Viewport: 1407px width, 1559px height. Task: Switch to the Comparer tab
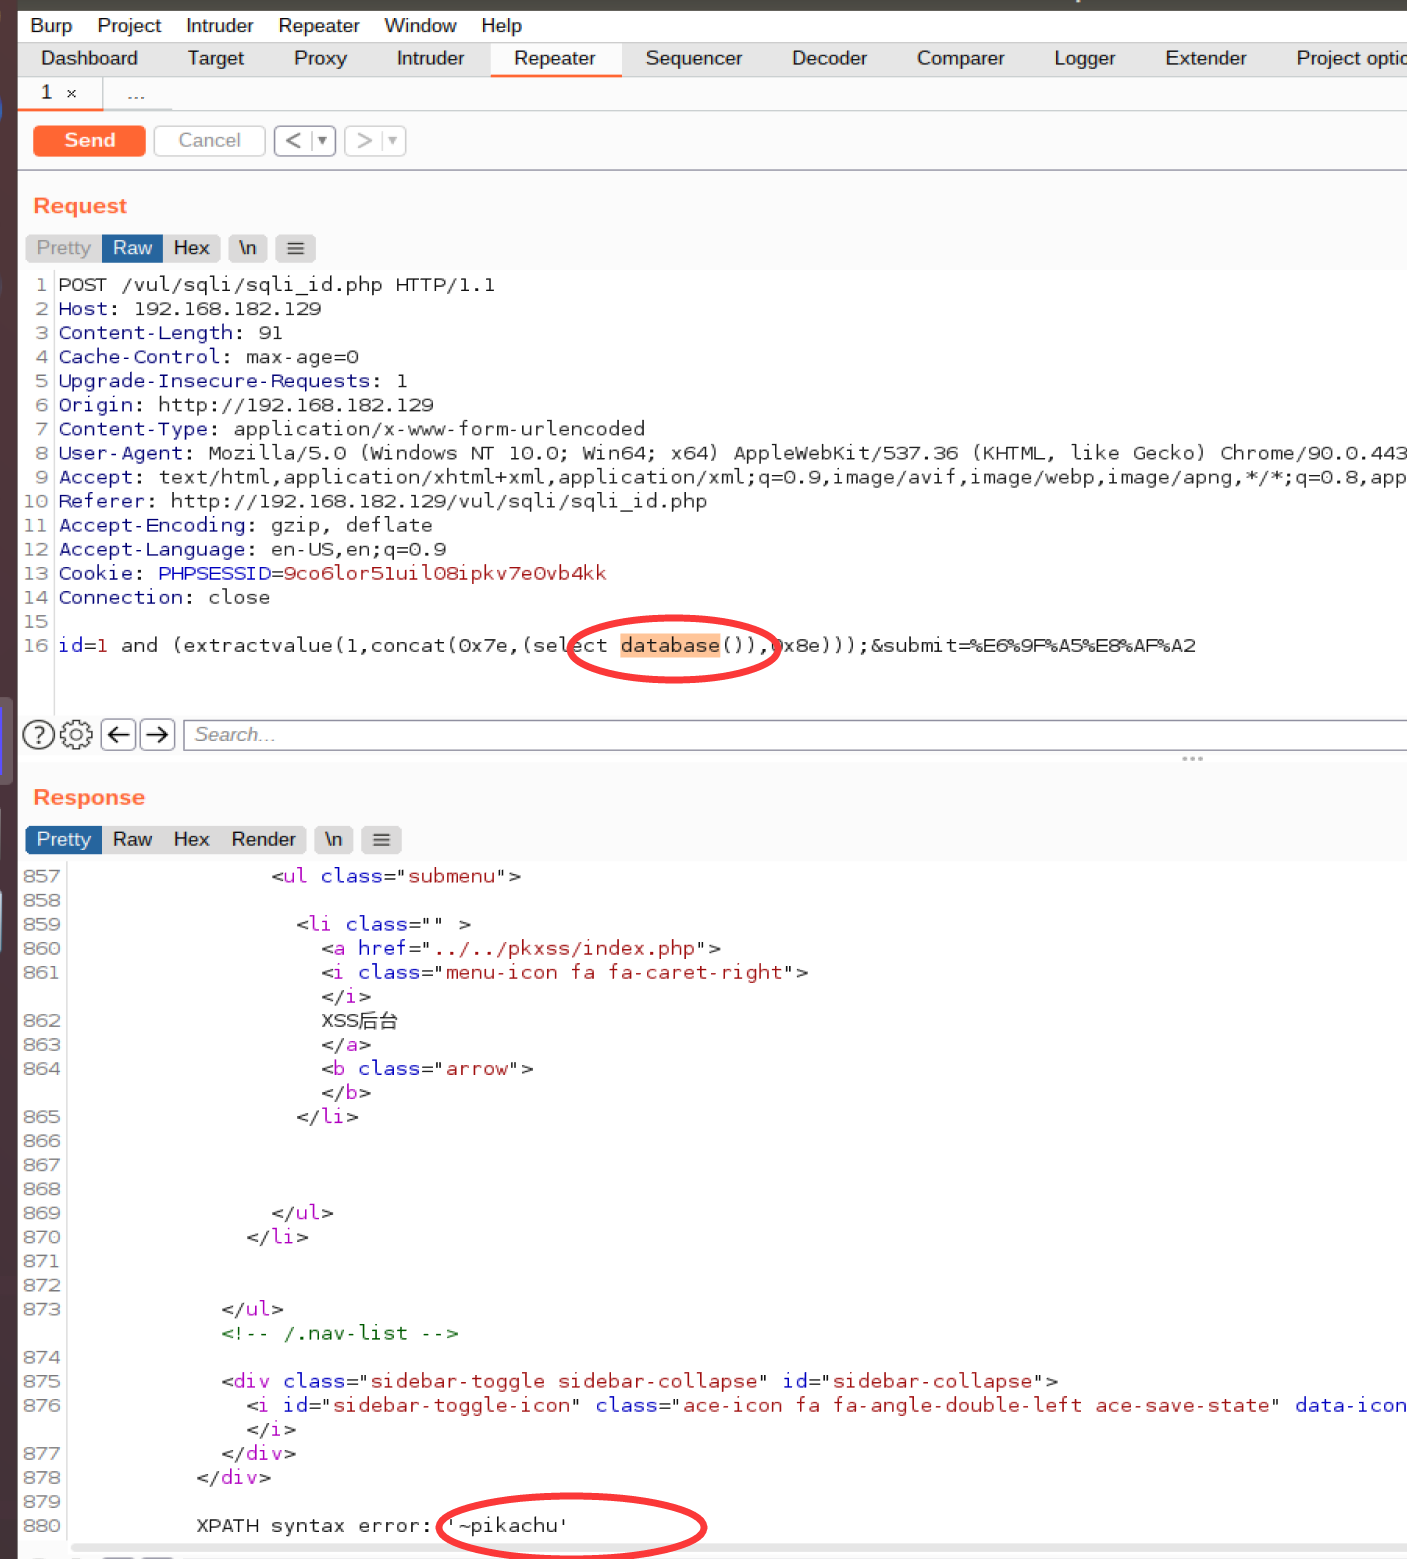pos(960,58)
